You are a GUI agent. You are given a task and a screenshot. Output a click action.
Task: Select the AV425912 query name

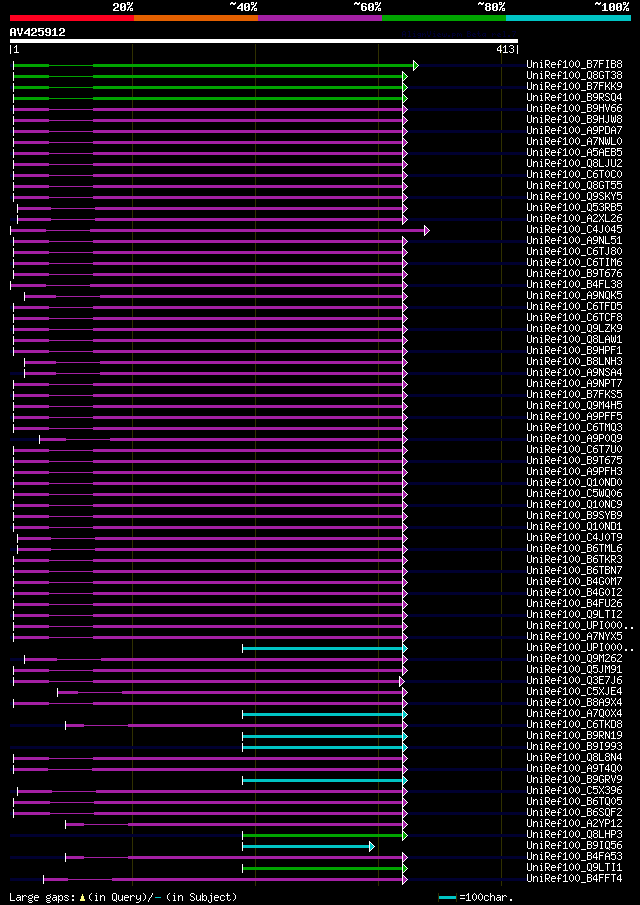38,32
